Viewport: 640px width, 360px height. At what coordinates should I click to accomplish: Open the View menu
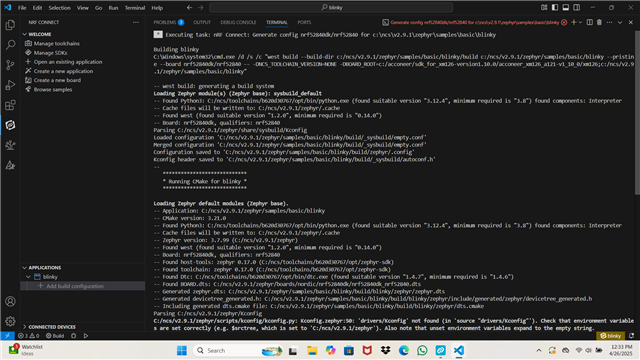(x=82, y=8)
